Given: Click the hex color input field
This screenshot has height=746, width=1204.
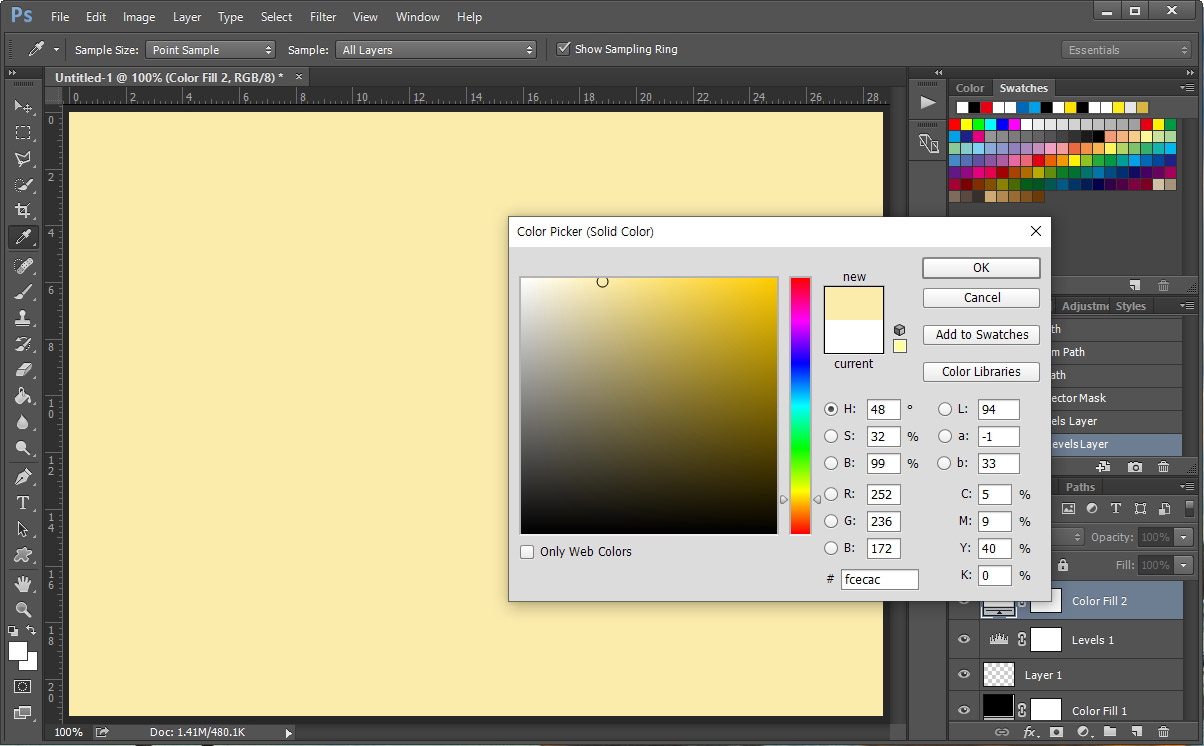Looking at the screenshot, I should click(879, 579).
